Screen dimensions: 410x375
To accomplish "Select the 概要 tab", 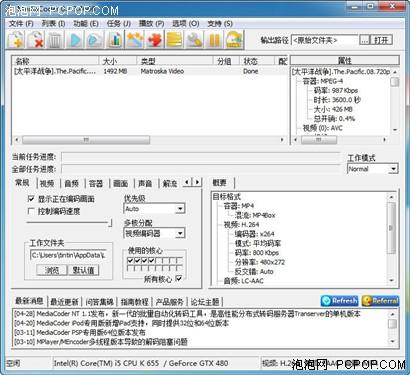I will pyautogui.click(x=219, y=183).
